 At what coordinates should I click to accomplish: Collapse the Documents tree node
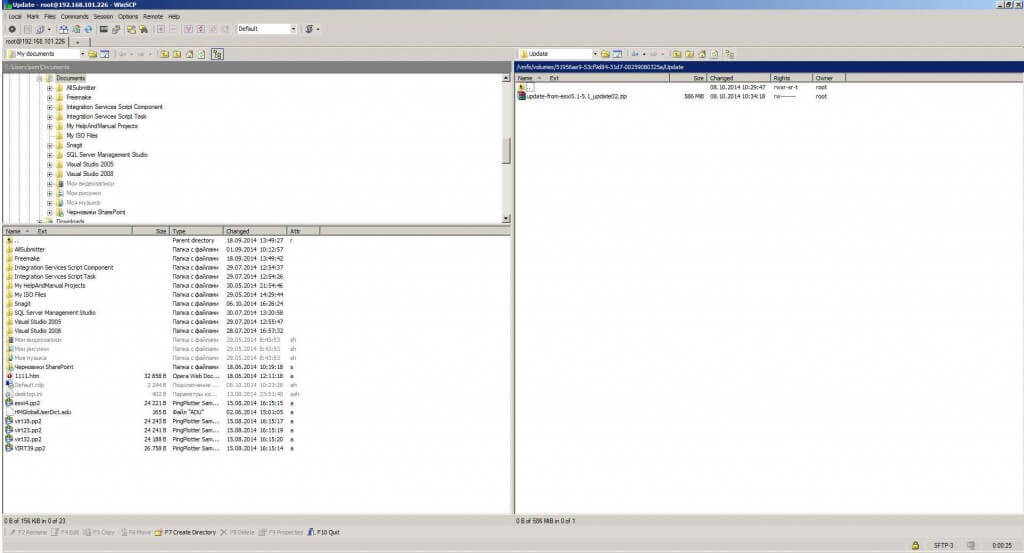click(40, 78)
